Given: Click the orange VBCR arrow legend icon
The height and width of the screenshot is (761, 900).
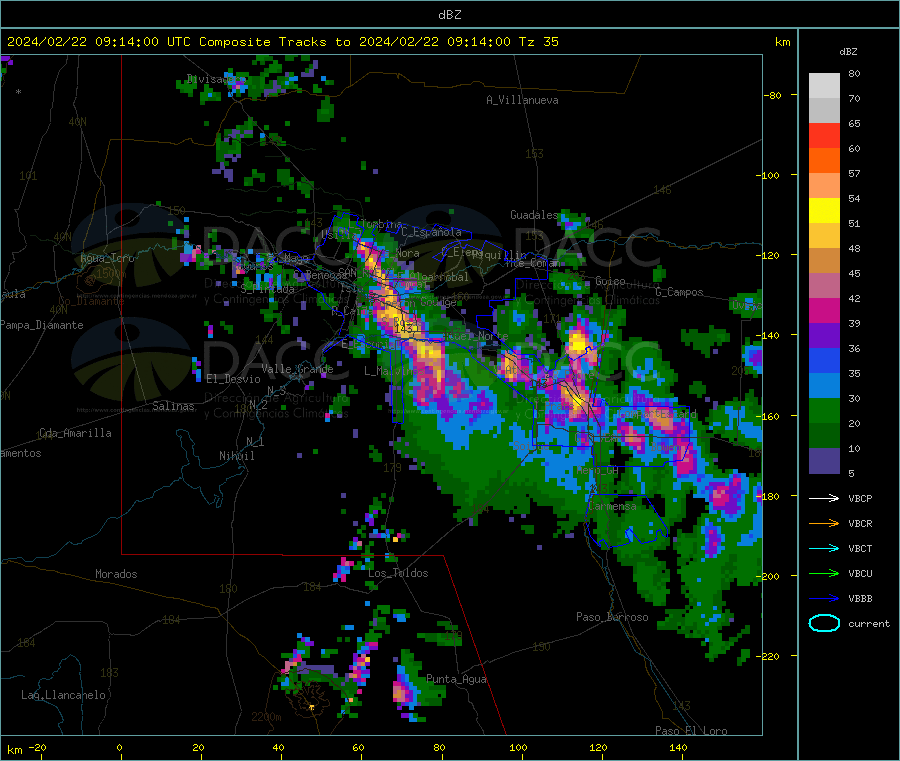Looking at the screenshot, I should pyautogui.click(x=824, y=523).
